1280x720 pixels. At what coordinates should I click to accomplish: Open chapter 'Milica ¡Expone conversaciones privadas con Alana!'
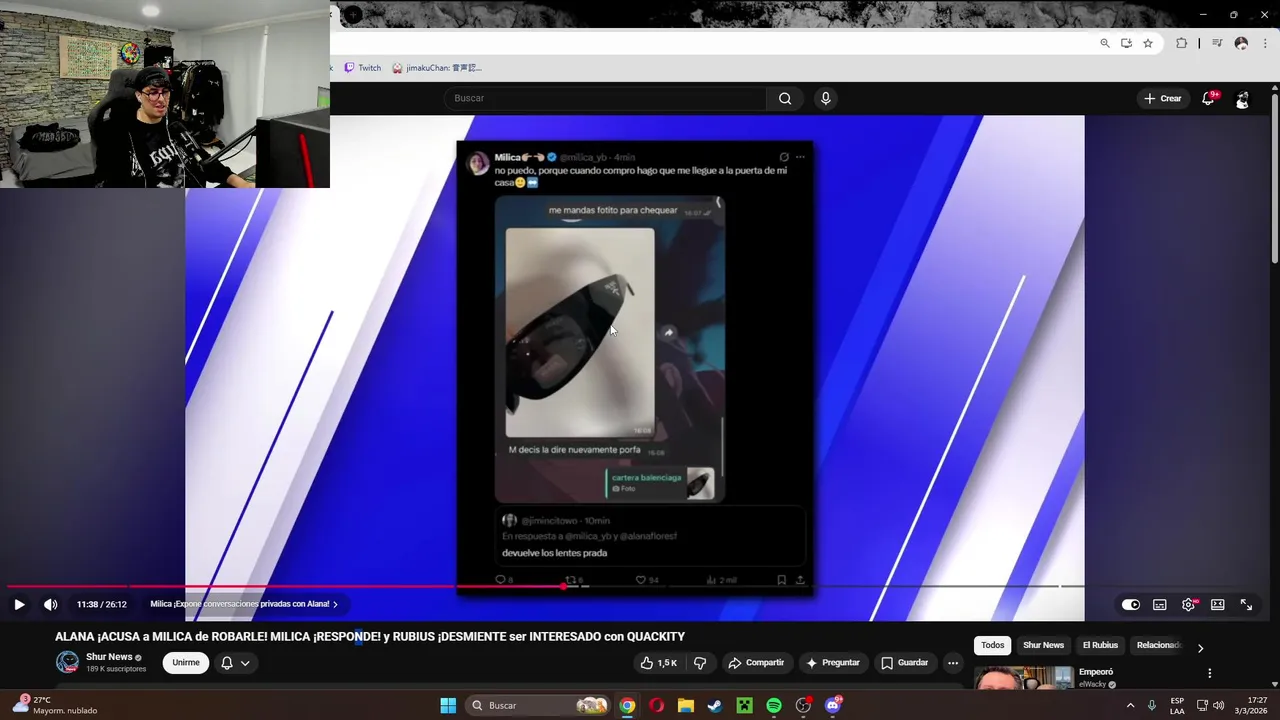click(x=244, y=604)
